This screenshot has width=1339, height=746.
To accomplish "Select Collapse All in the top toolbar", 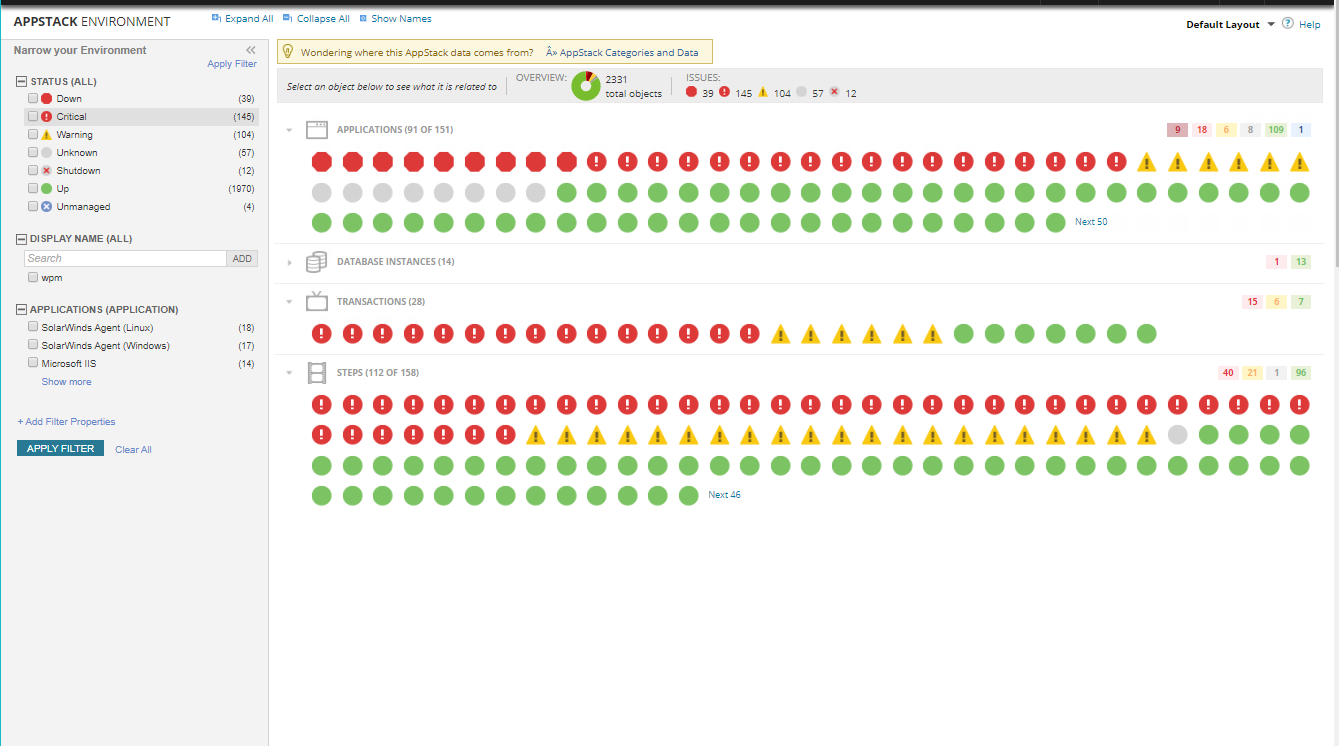I will tap(321, 18).
